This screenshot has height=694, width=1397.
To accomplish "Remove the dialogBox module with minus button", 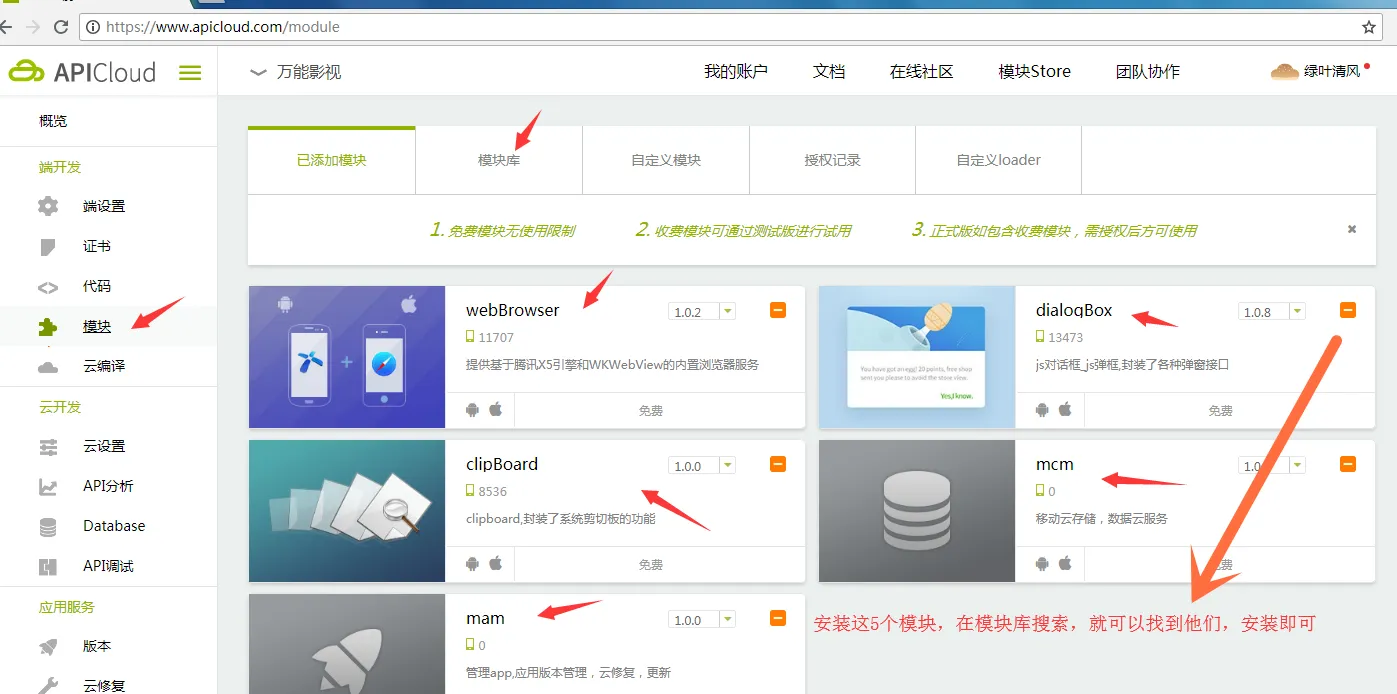I will 1347,310.
